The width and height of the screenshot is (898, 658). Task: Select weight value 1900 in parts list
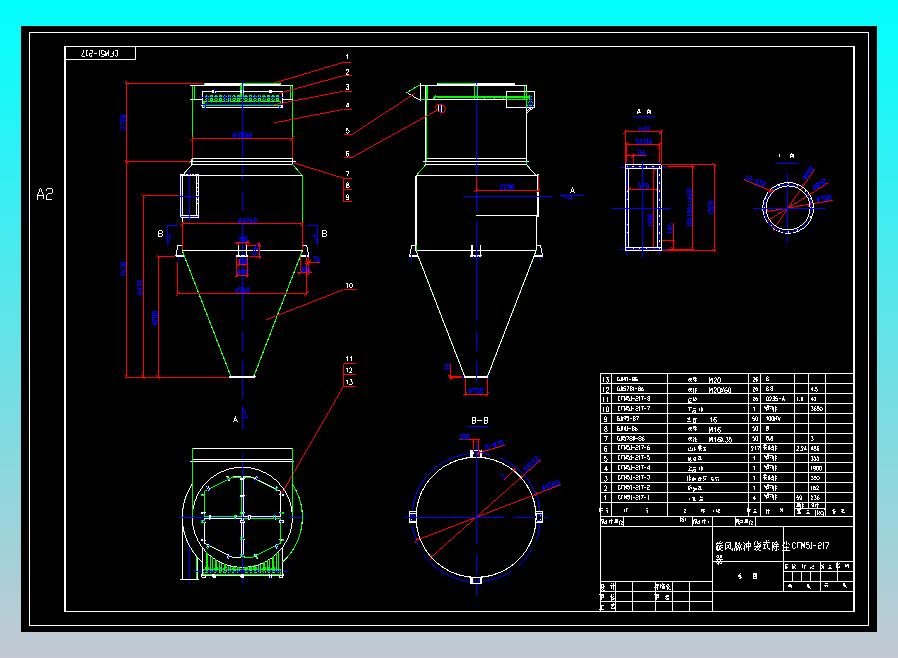816,468
